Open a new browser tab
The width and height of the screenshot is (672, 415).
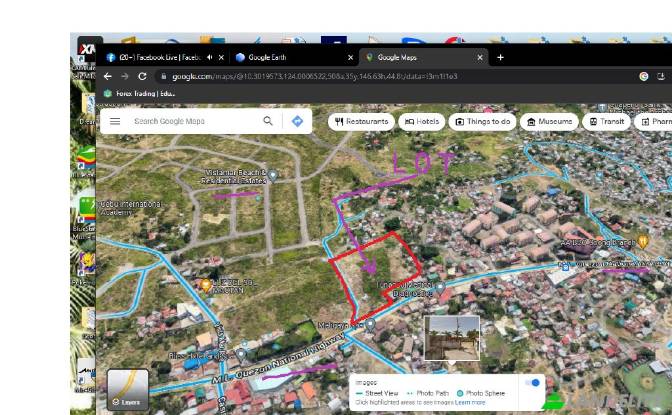tap(501, 57)
